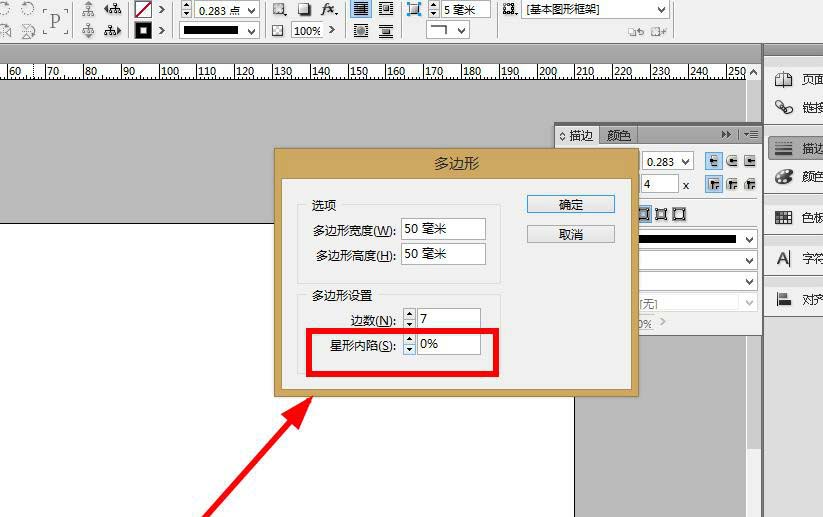Select round cap in stroke panel

(732, 161)
